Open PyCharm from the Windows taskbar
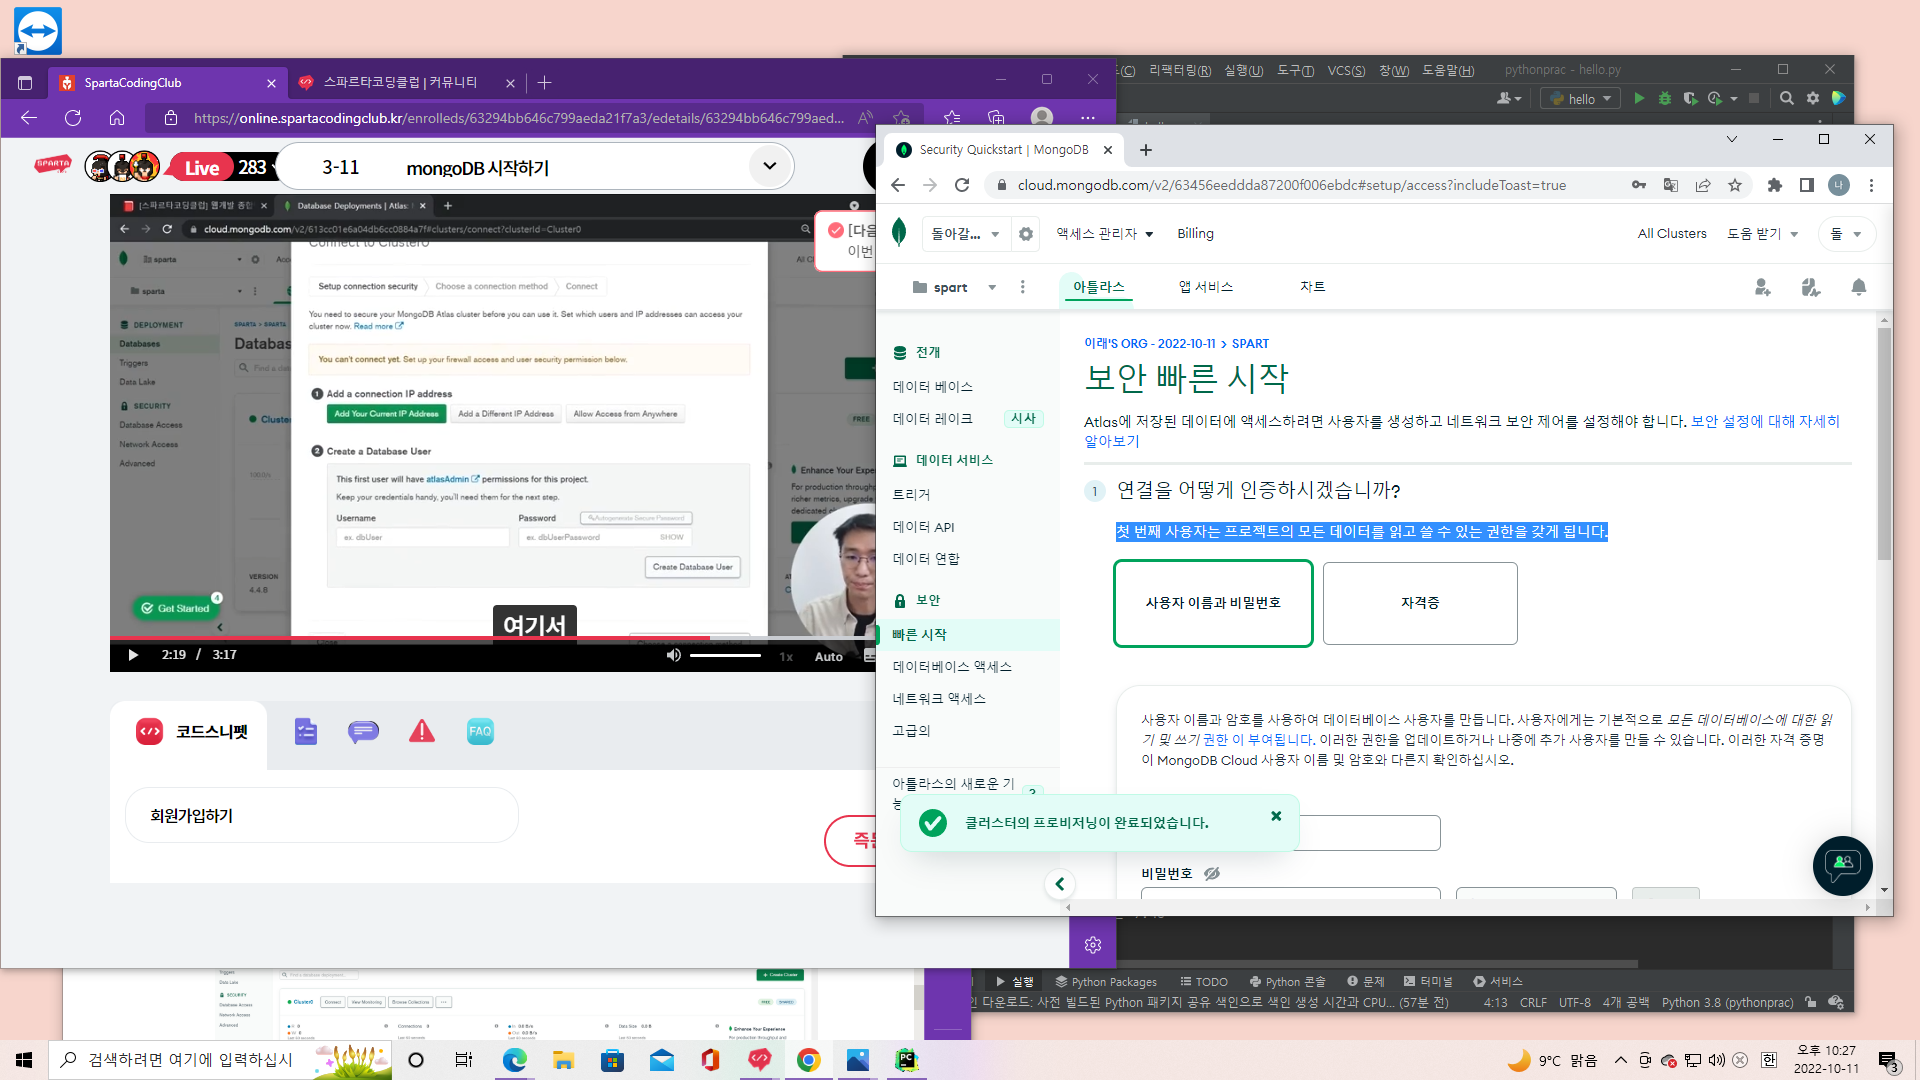This screenshot has height=1080, width=1920. (x=906, y=1060)
